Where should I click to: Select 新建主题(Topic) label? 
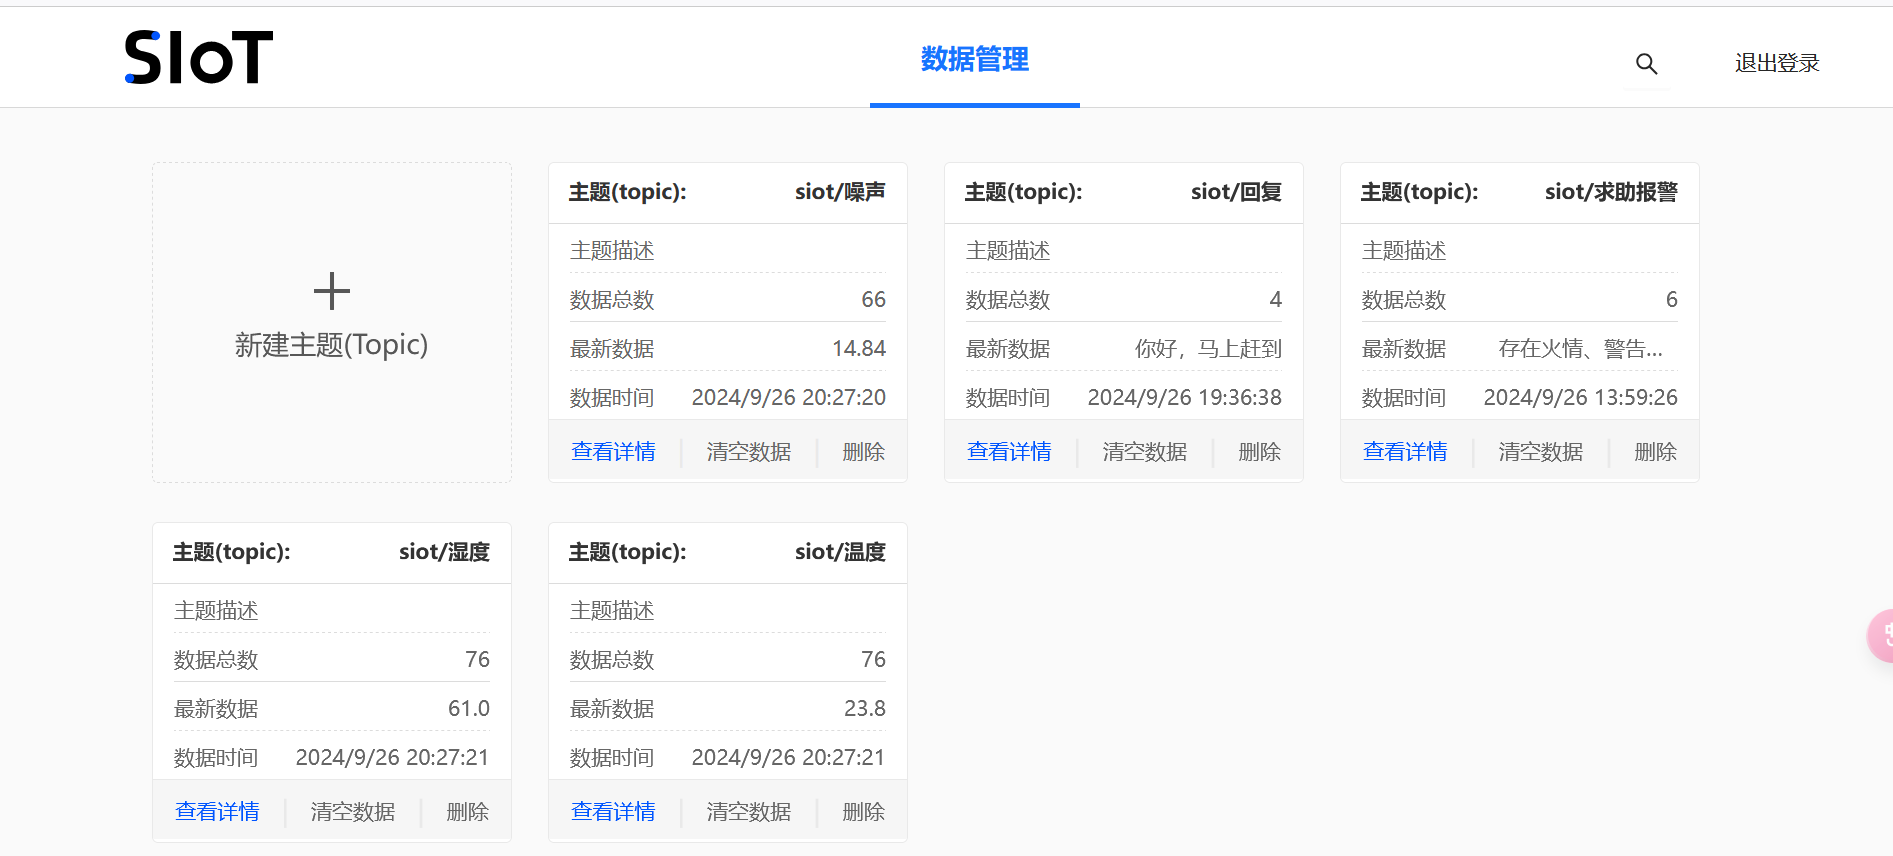[x=332, y=345]
